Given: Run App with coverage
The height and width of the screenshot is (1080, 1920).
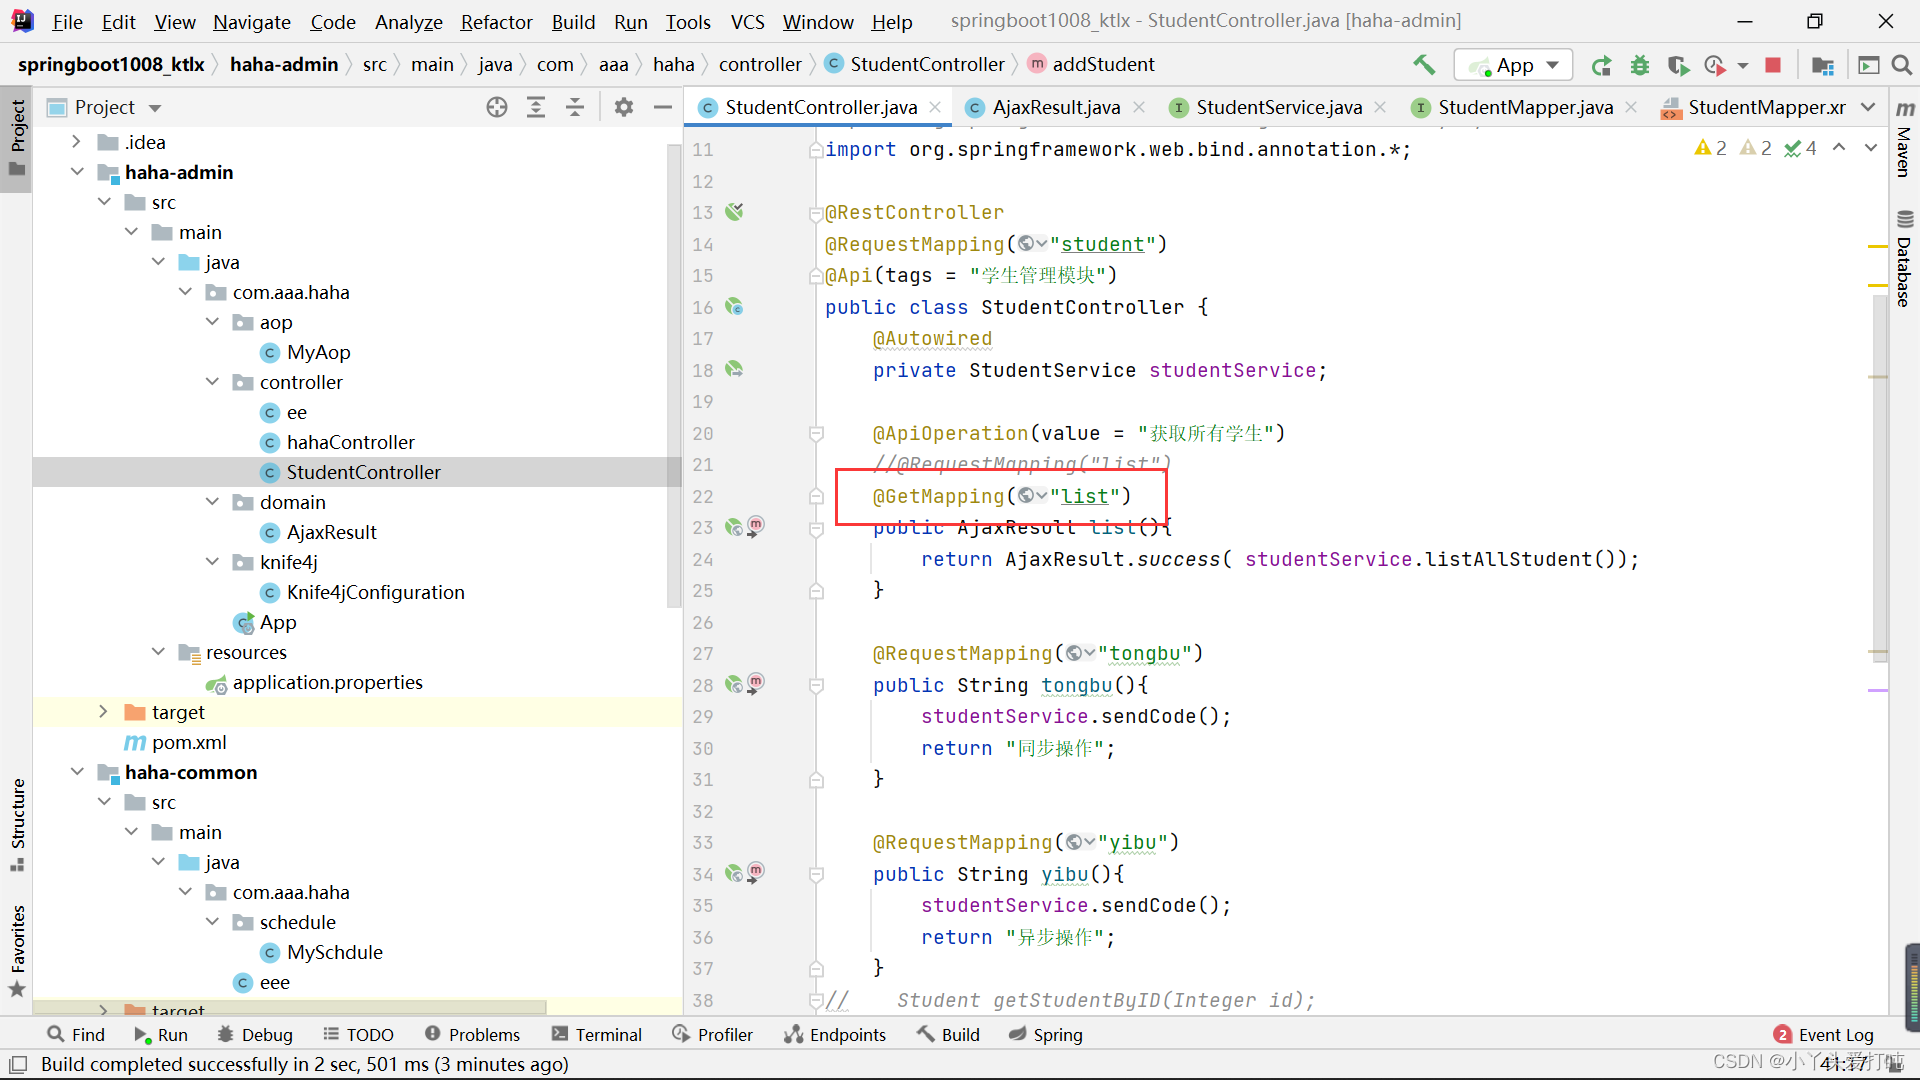Looking at the screenshot, I should (x=1678, y=65).
